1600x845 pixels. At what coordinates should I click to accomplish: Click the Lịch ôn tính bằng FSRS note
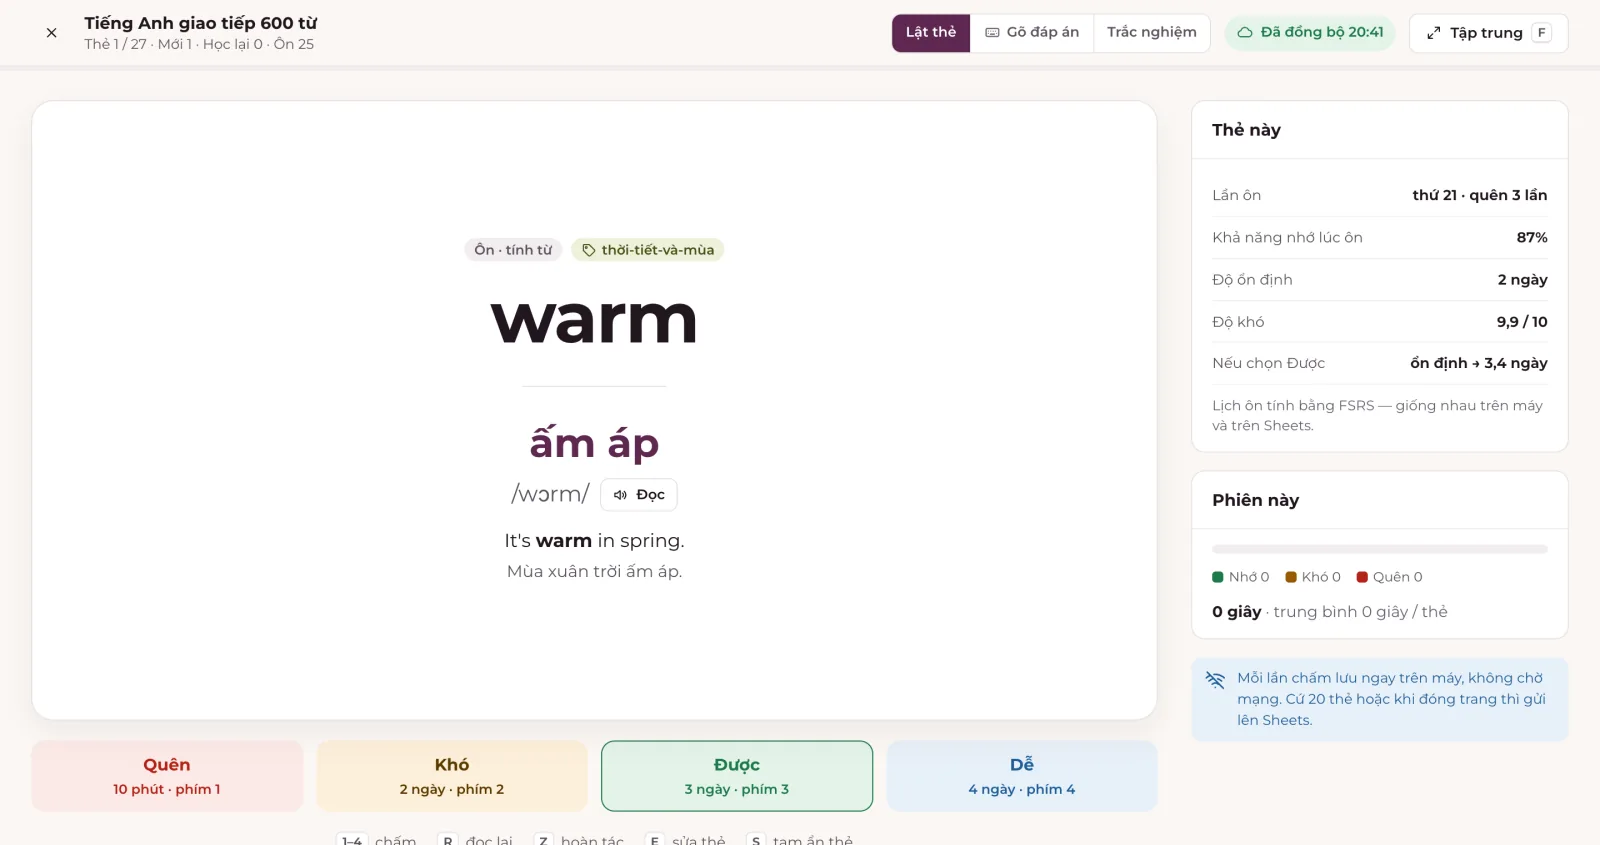pyautogui.click(x=1377, y=415)
